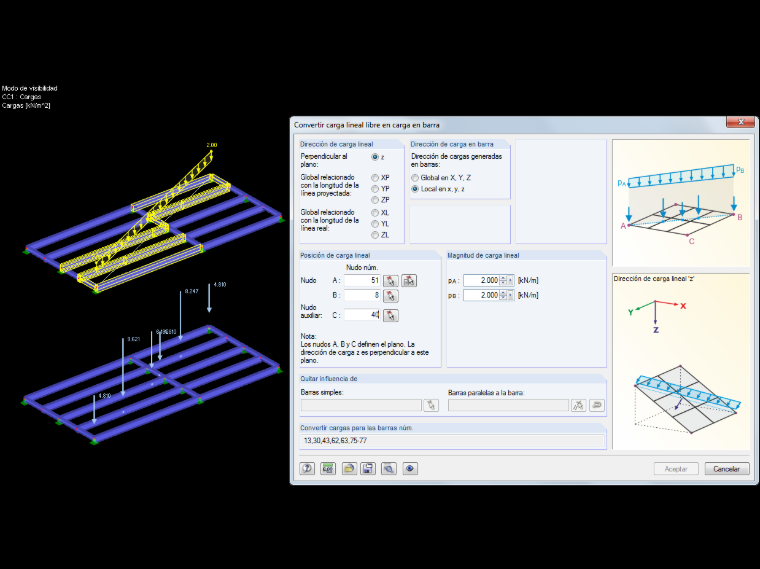The image size is (760, 569).
Task: Click the magnifier view icon in the dialog footer
Action: (389, 469)
